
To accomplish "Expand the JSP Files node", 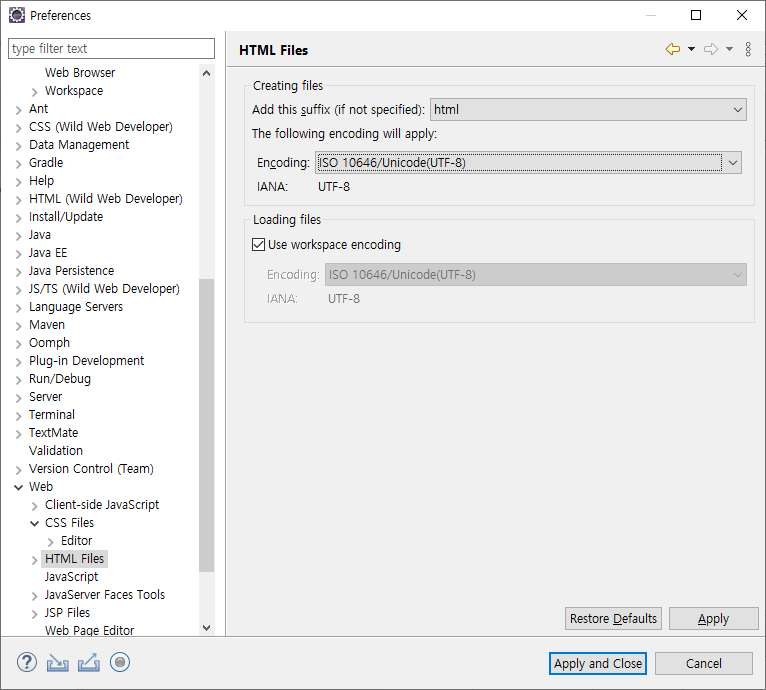I will 34,613.
